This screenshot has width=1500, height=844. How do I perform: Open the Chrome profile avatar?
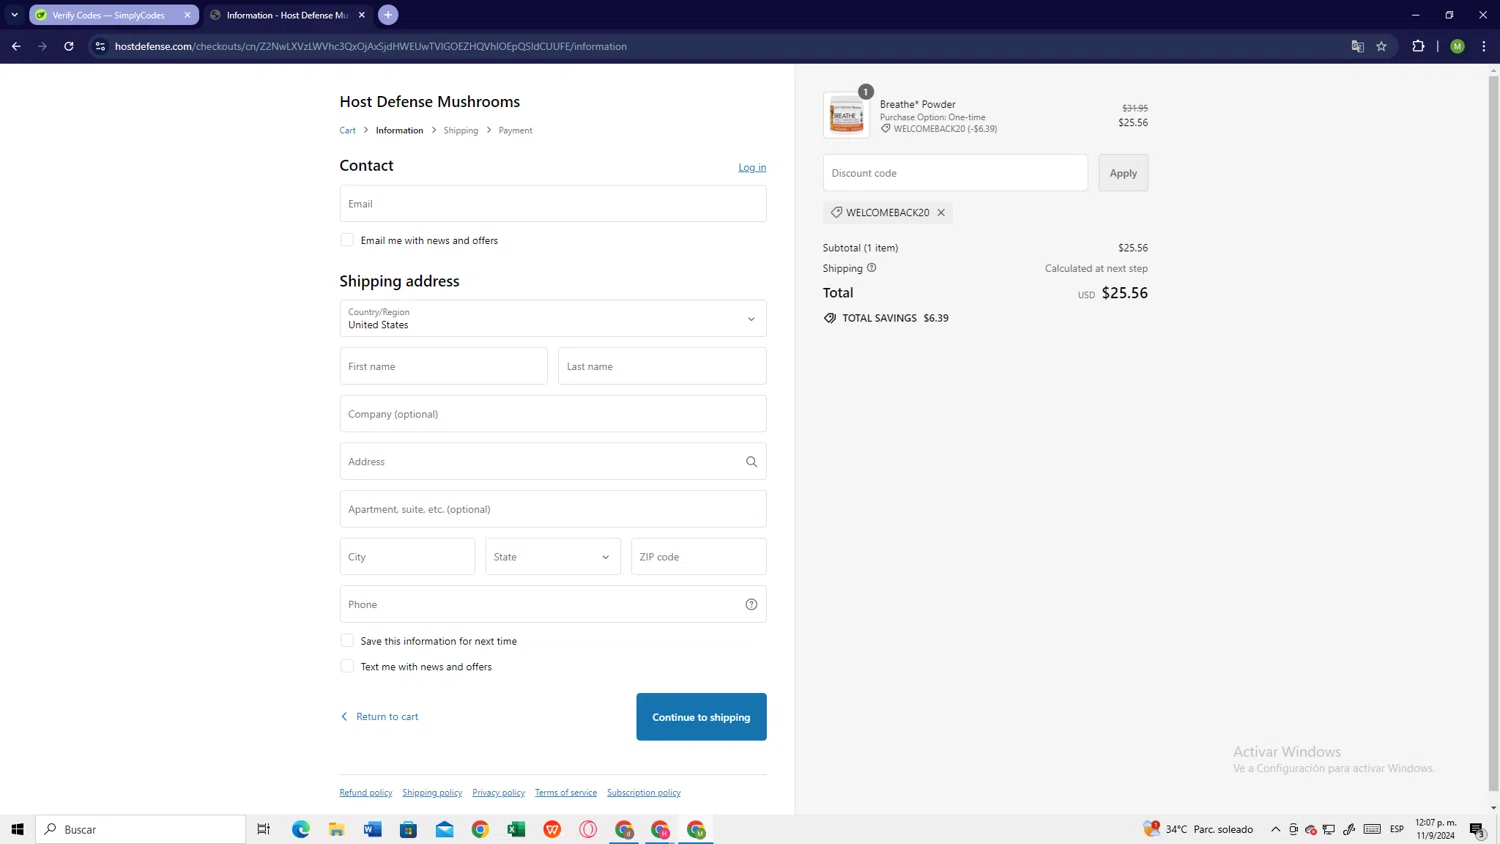(1457, 46)
